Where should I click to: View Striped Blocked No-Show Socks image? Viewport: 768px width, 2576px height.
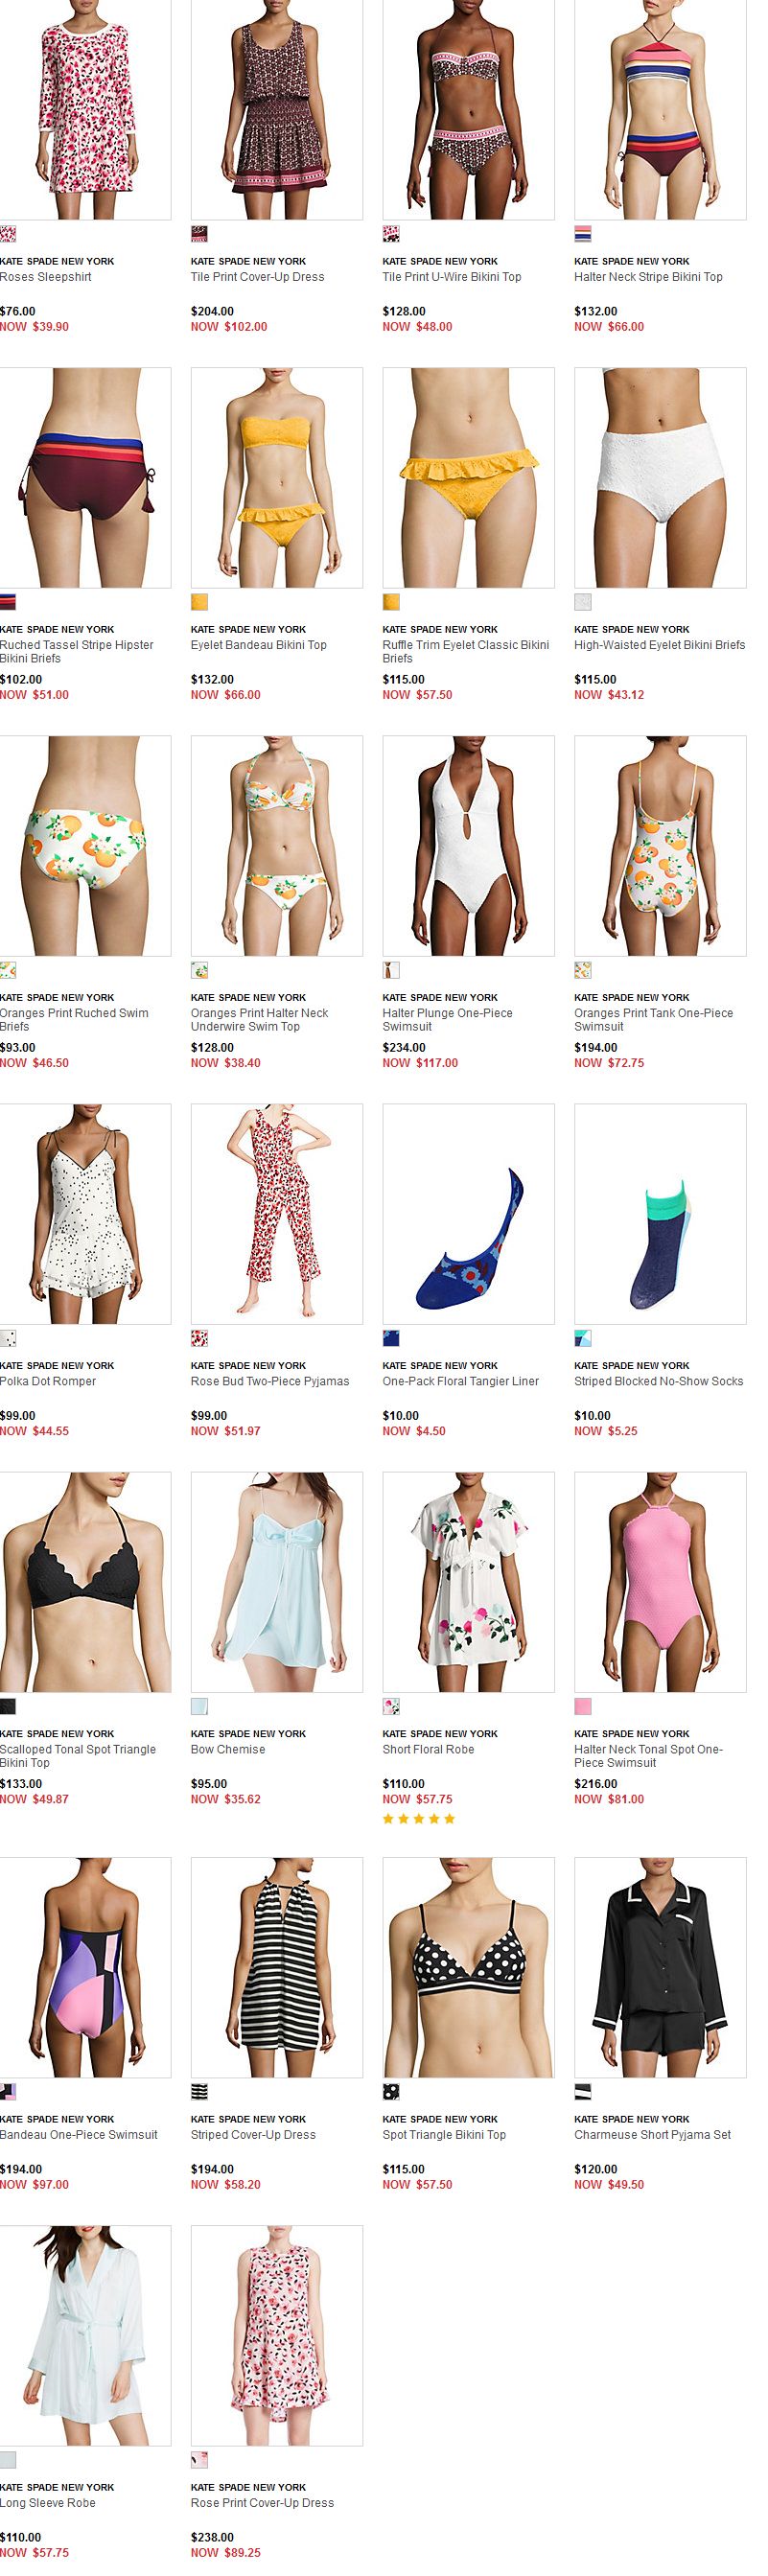pyautogui.click(x=660, y=1214)
